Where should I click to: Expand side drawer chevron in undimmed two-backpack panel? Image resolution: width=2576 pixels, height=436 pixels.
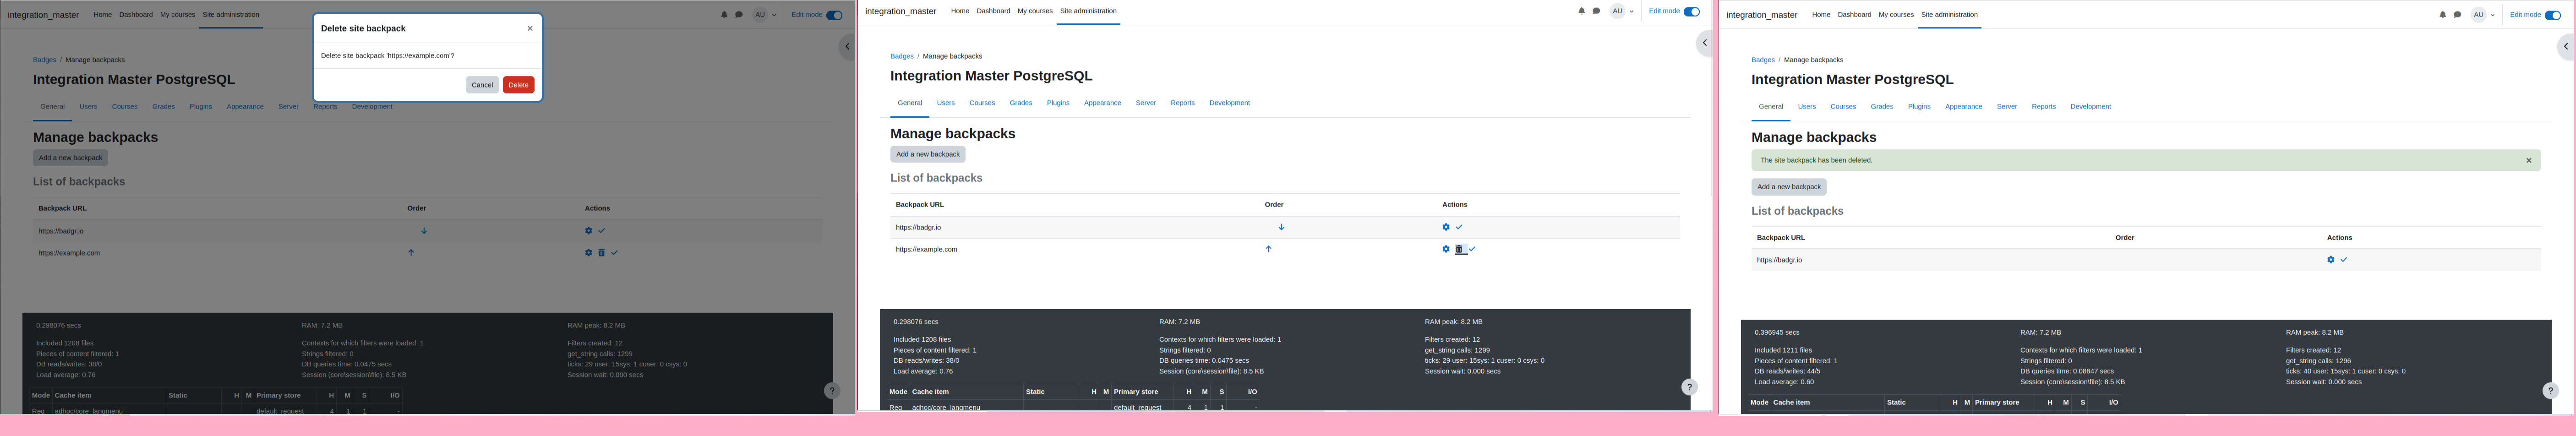(1705, 43)
